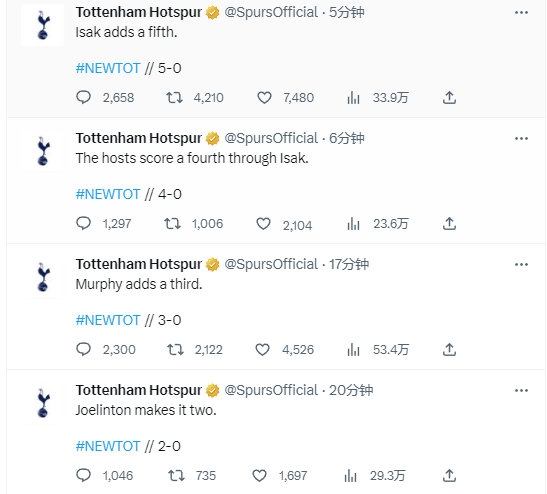Viewport: 547px width, 494px height.
Task: Share the 4-0 score tweet
Action: pos(449,224)
